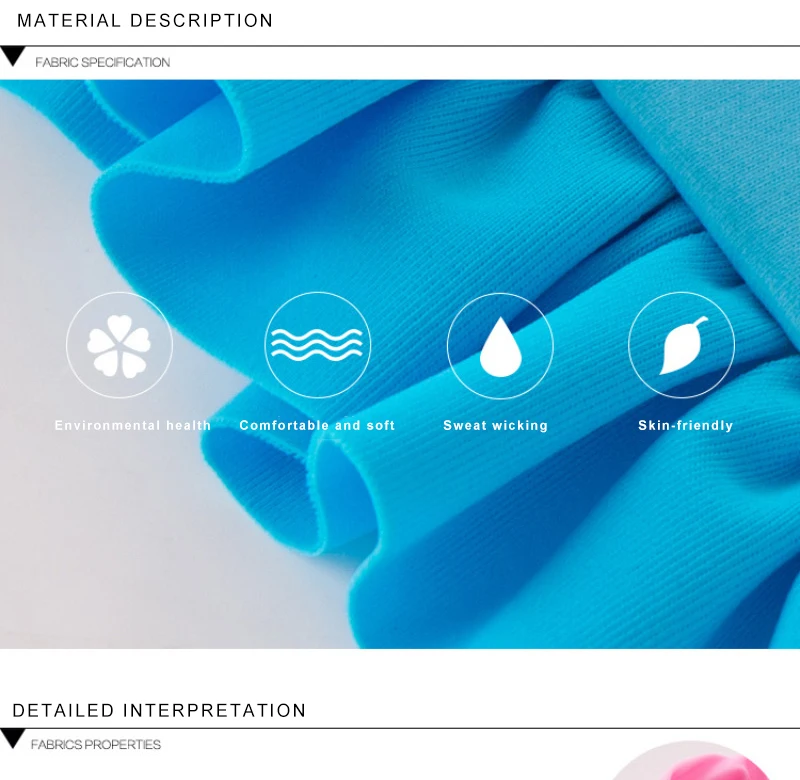
Task: Select the Environmental health label
Action: tap(133, 425)
